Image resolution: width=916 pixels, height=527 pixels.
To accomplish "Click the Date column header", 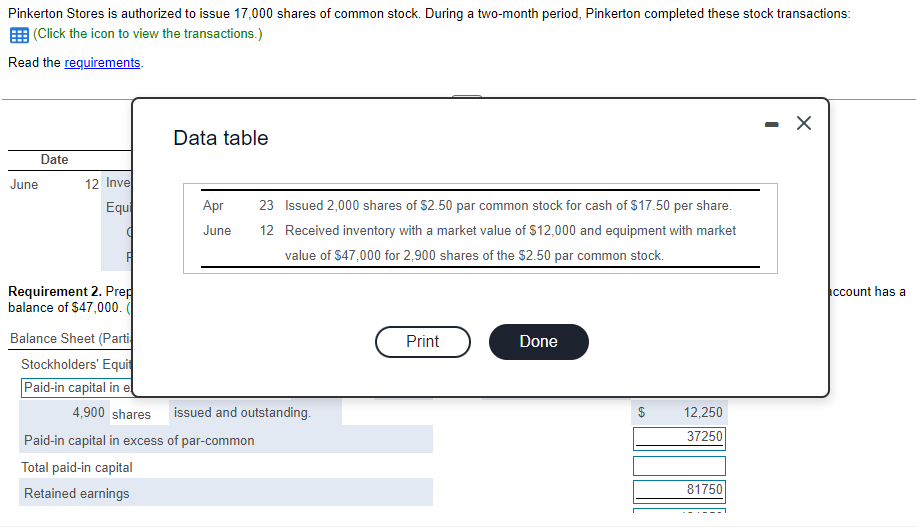I will tap(54, 160).
